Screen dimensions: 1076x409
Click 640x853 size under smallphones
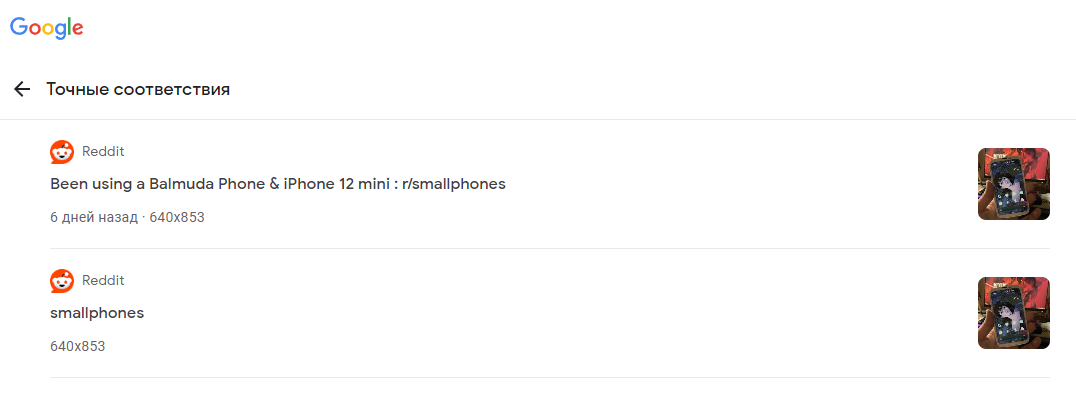pos(78,347)
